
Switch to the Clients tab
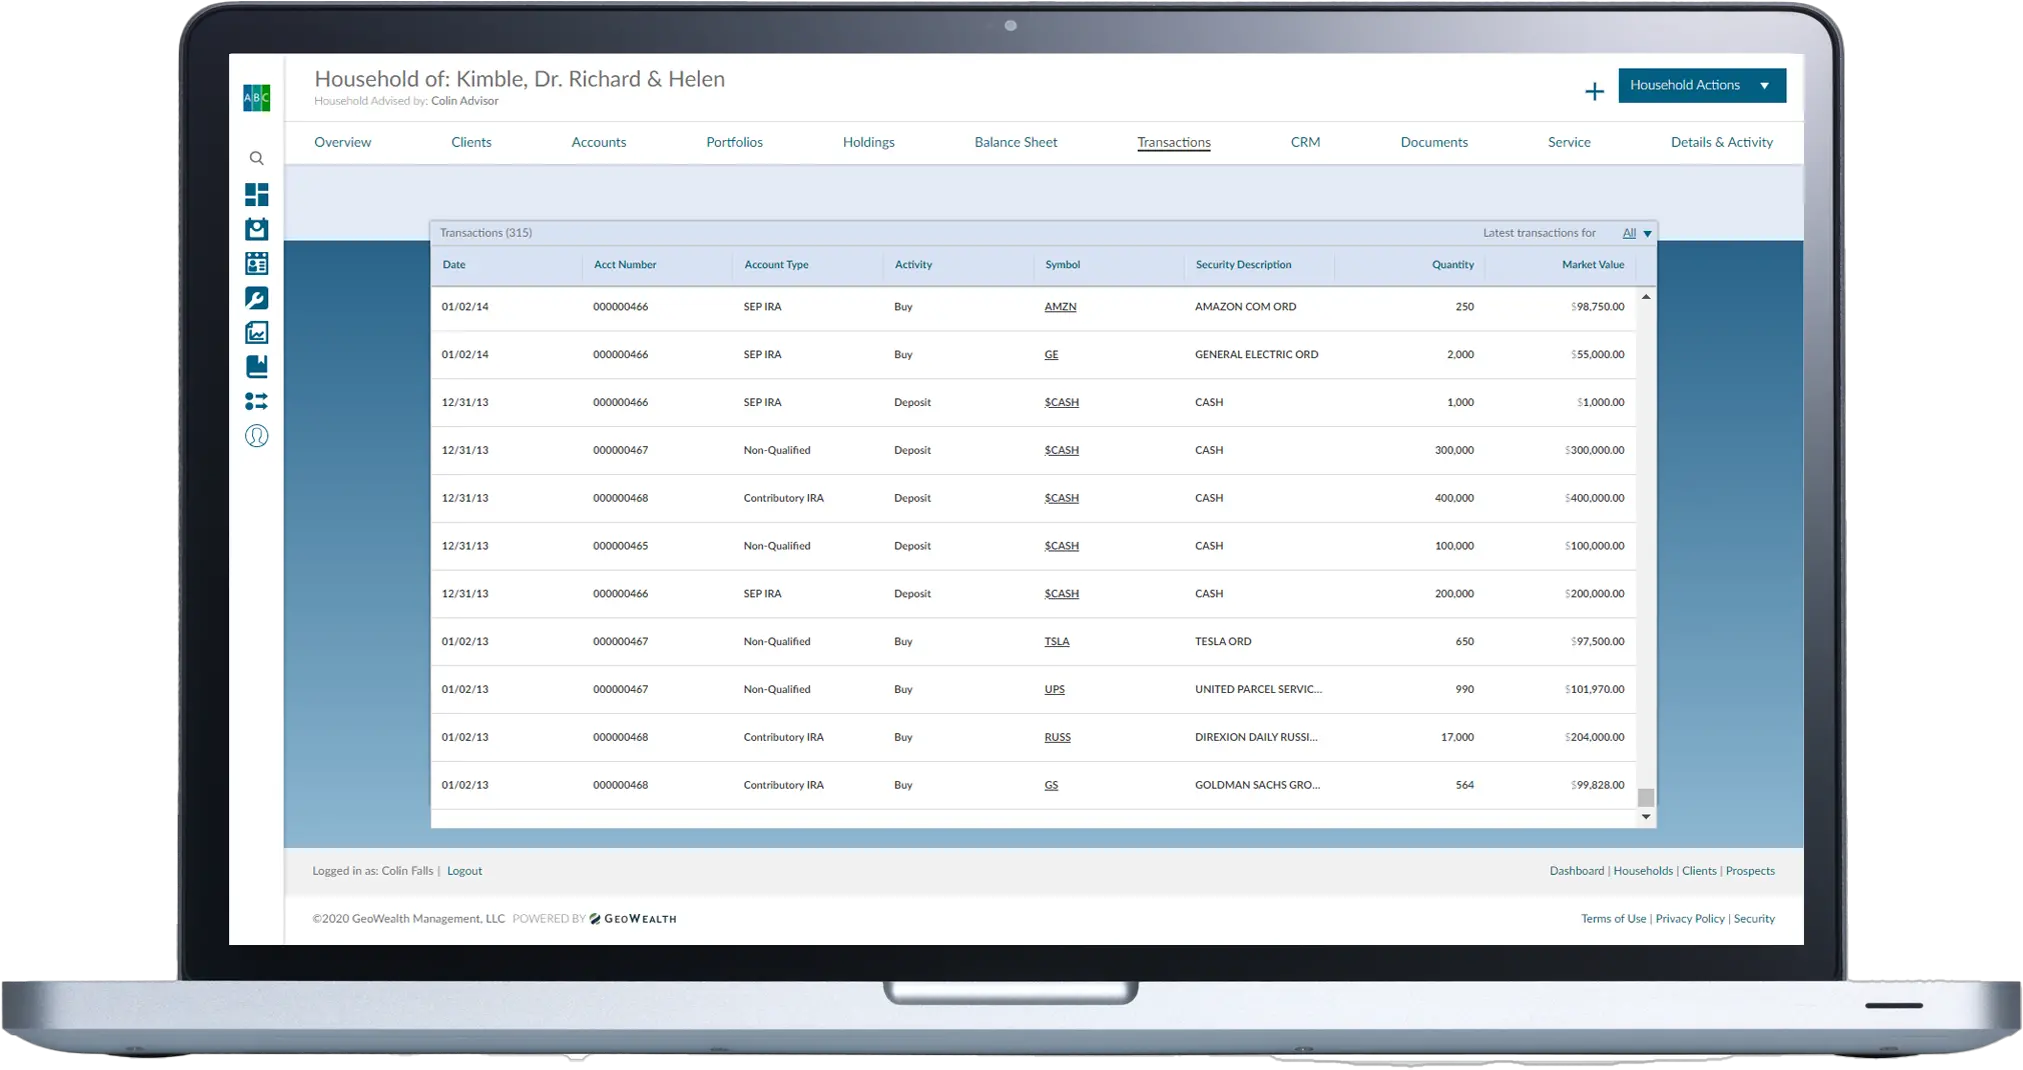click(471, 142)
